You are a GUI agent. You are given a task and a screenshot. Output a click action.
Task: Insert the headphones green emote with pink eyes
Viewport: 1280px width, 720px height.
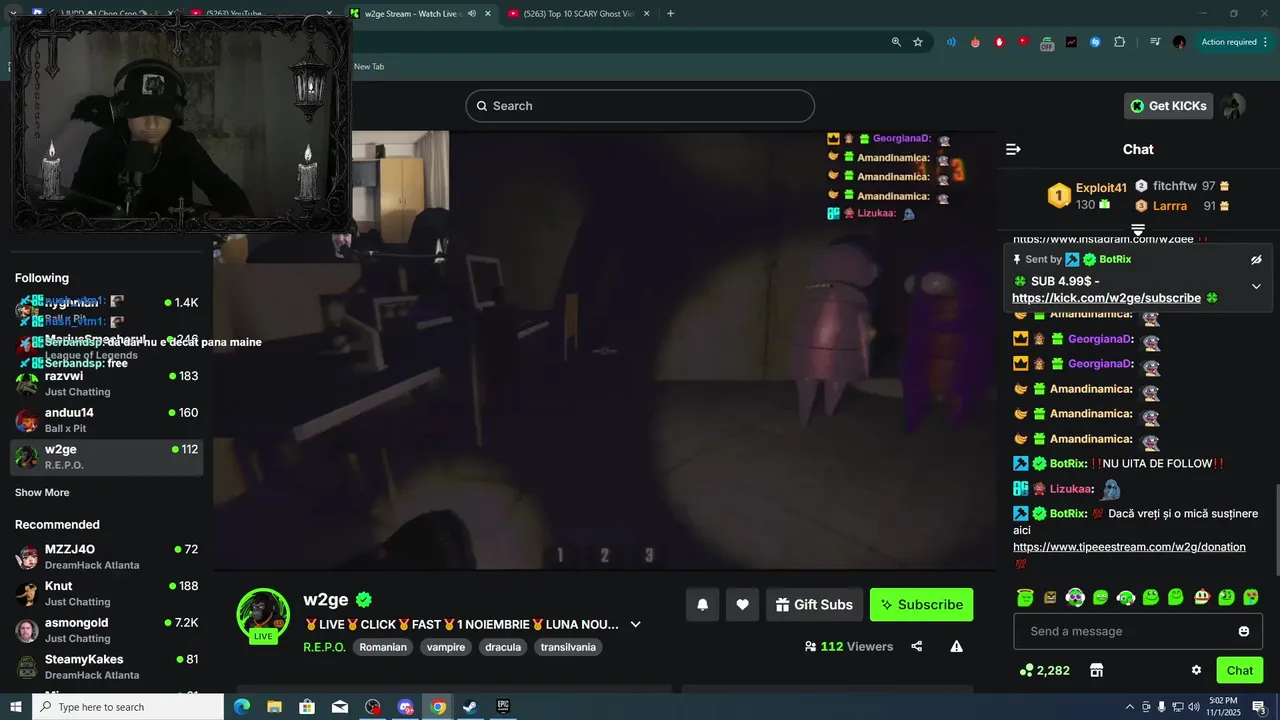(1075, 597)
